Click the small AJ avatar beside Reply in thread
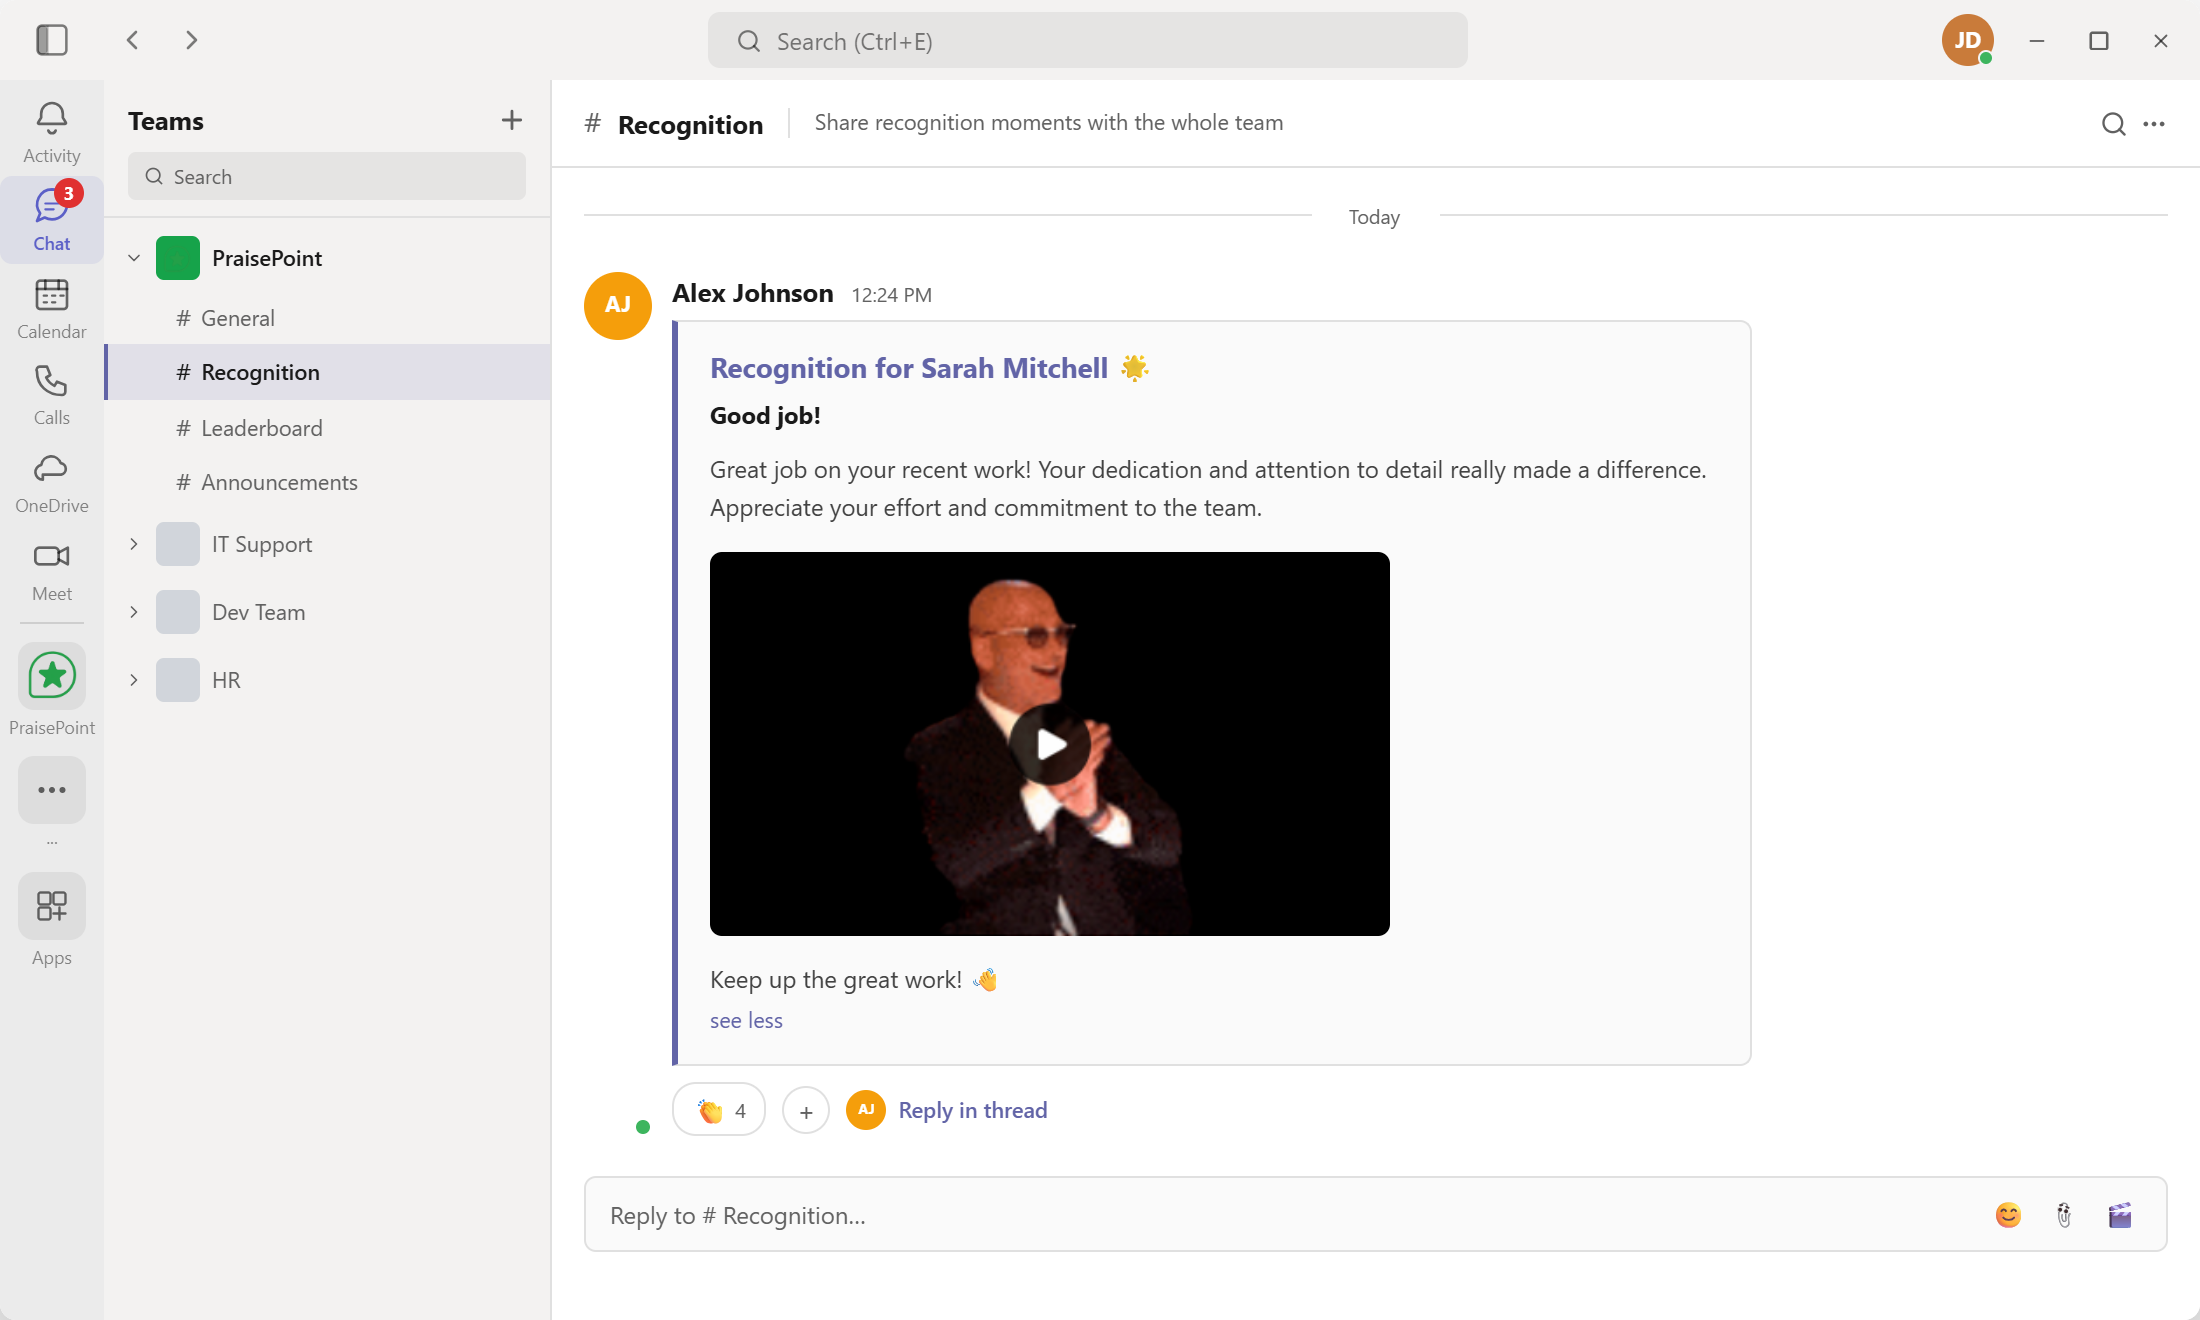 click(866, 1110)
